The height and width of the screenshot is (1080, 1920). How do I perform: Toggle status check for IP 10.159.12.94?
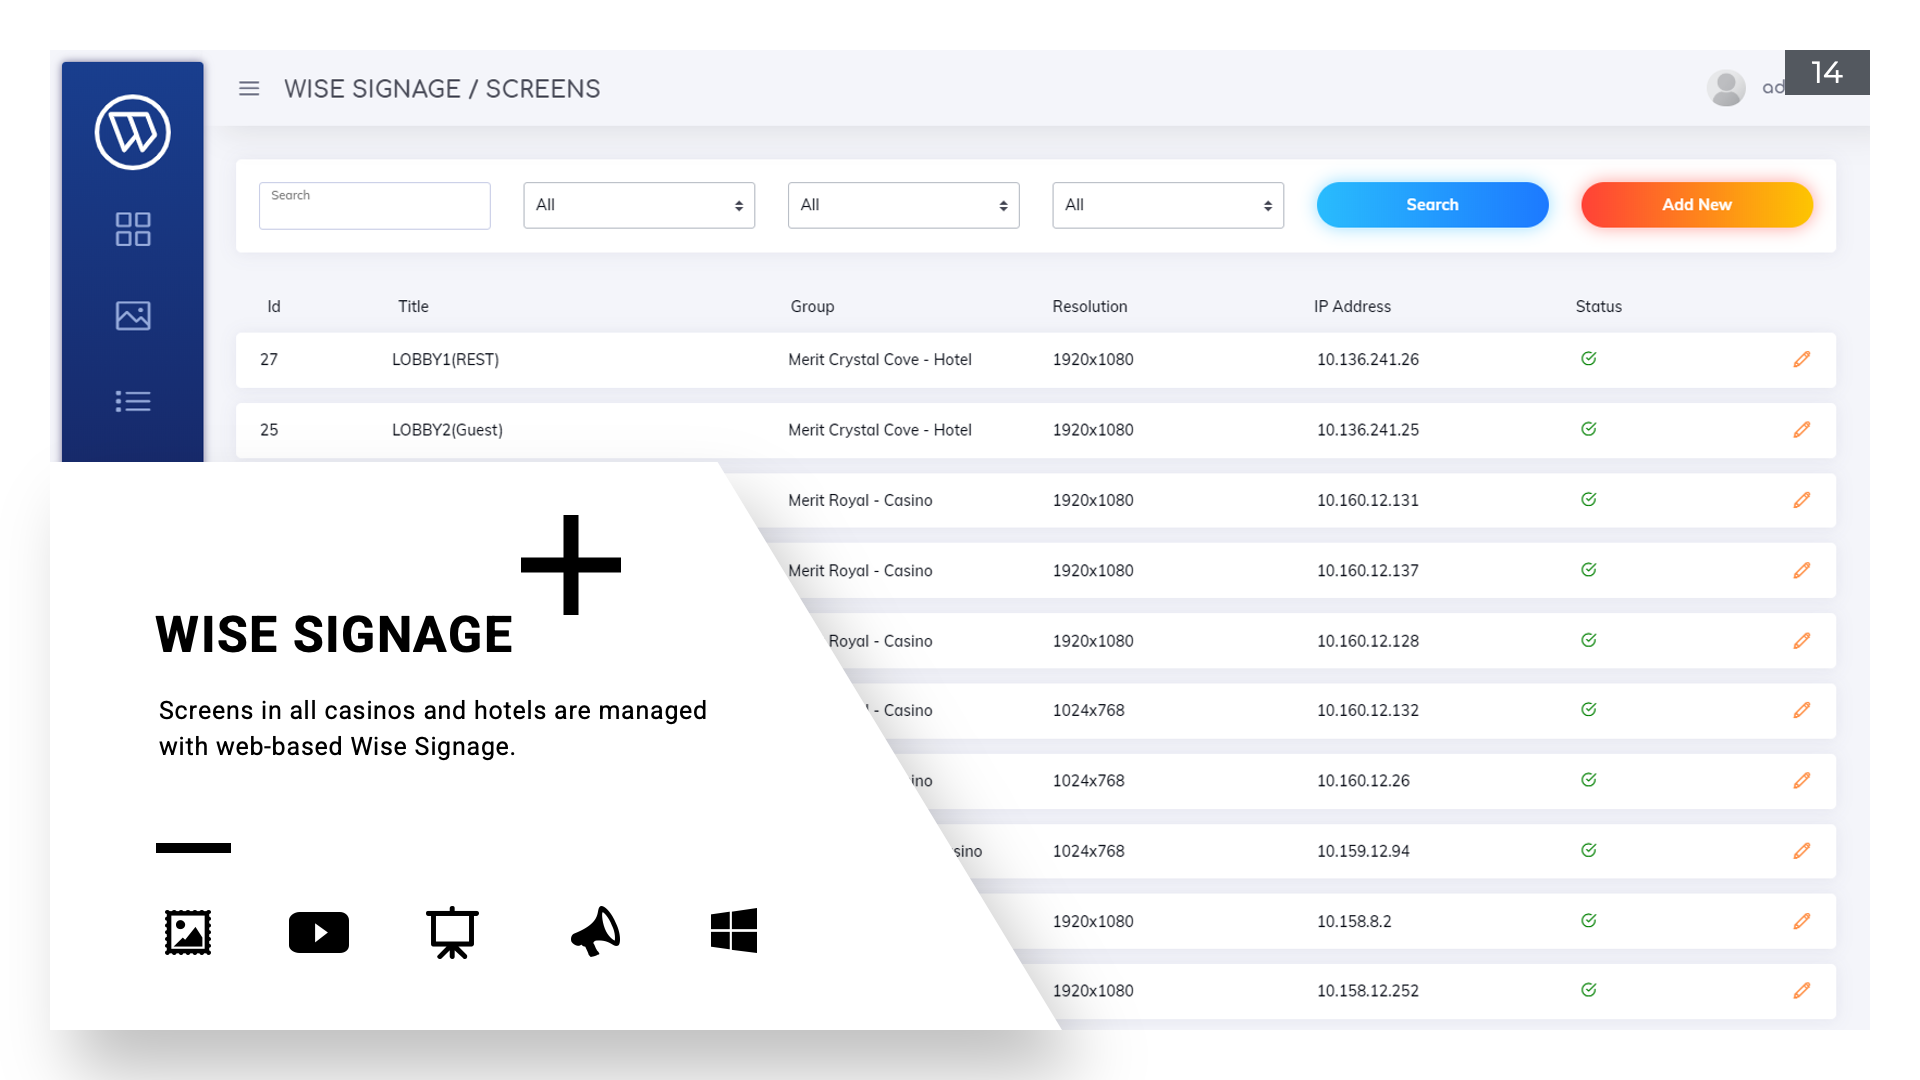pos(1588,850)
